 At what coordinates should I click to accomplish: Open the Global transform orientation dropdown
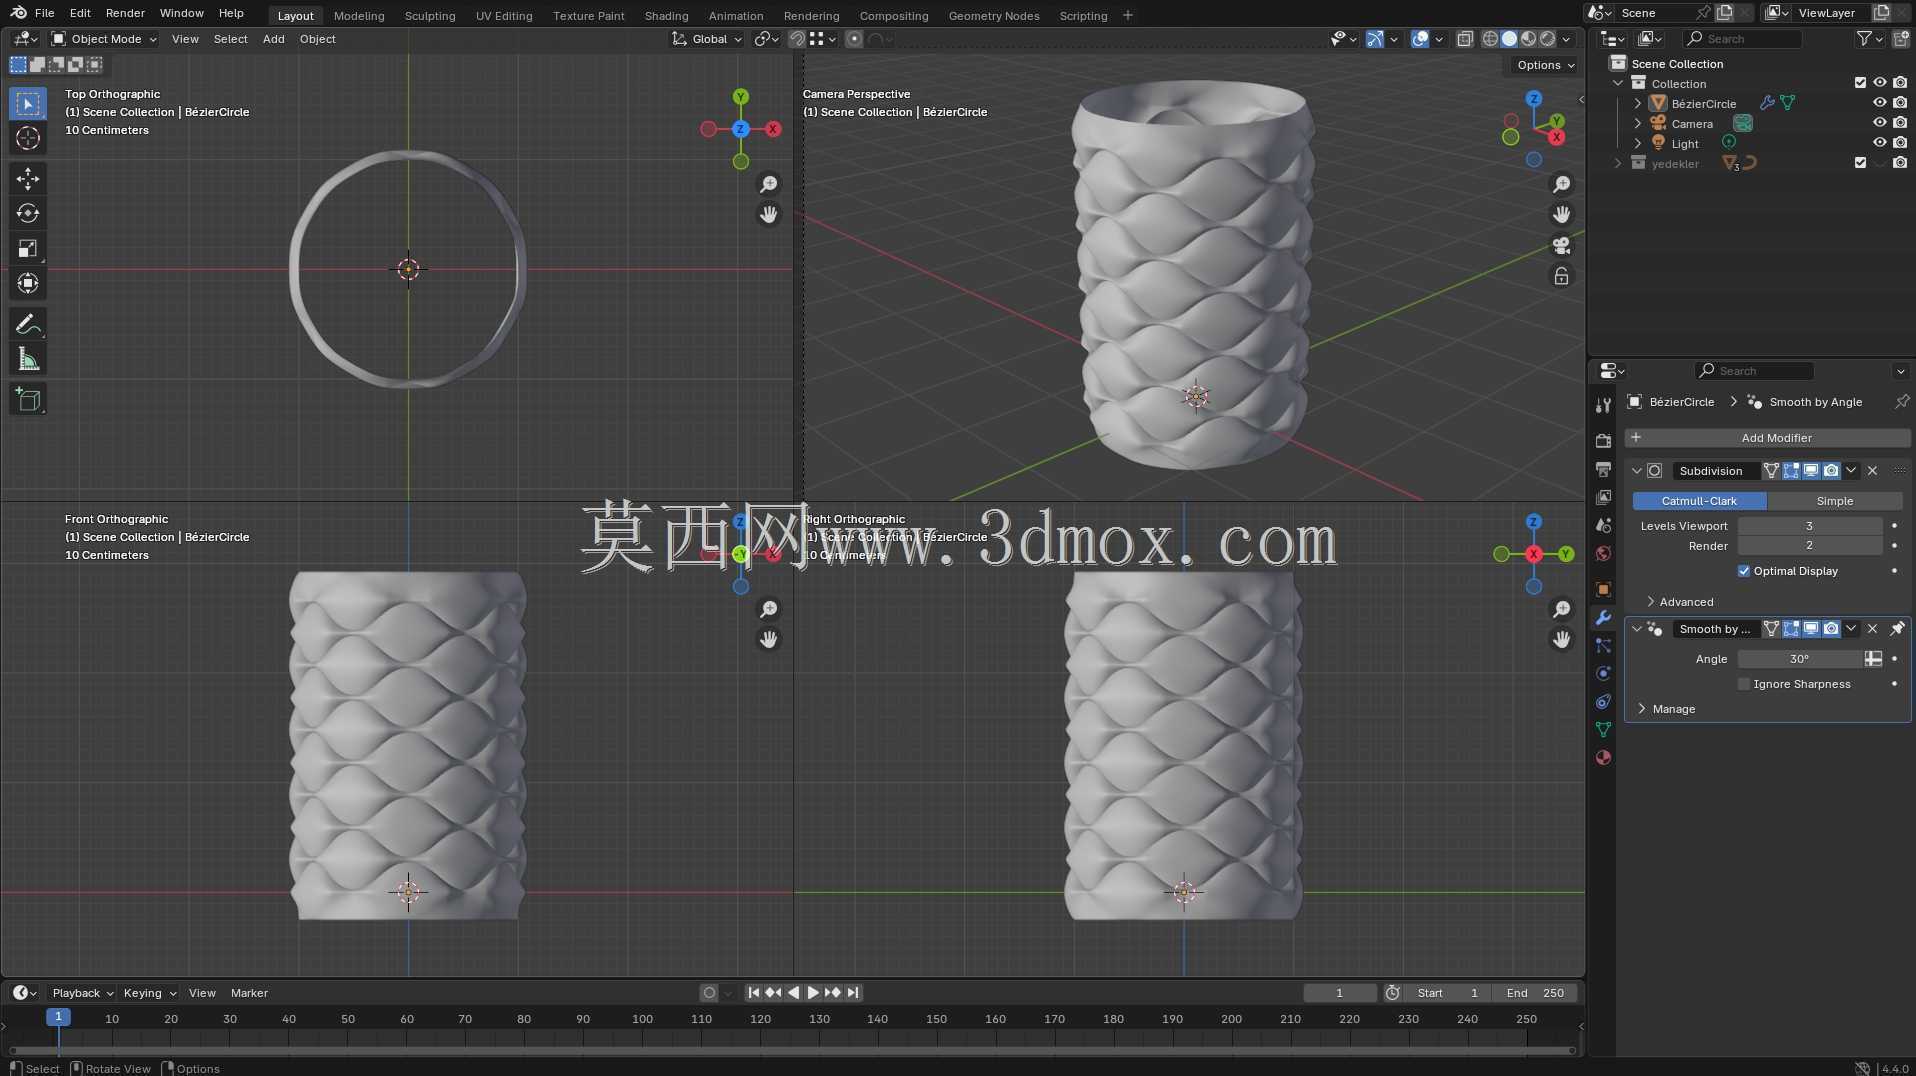tap(708, 39)
